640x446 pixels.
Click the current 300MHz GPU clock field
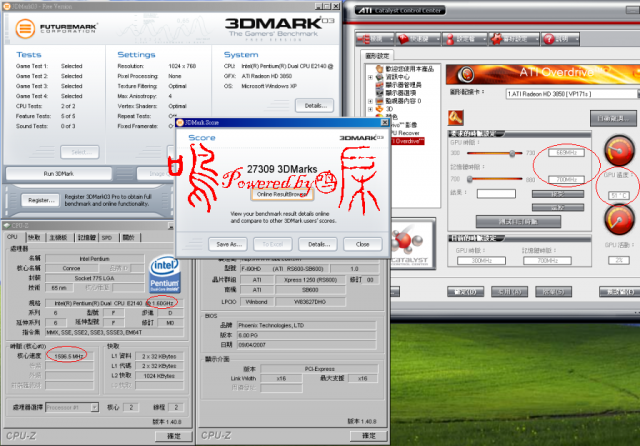pyautogui.click(x=481, y=260)
